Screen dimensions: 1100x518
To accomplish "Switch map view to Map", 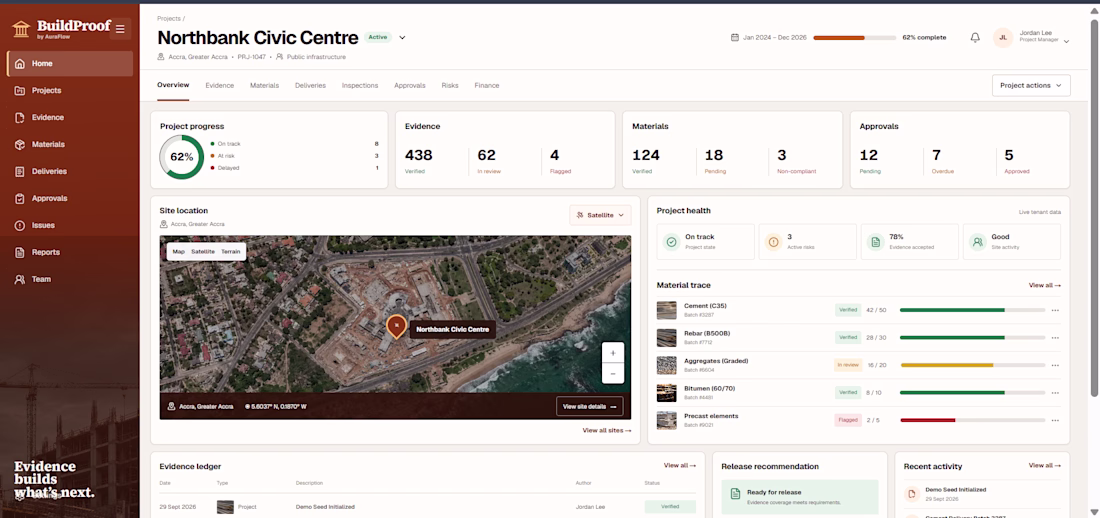I will (x=179, y=251).
